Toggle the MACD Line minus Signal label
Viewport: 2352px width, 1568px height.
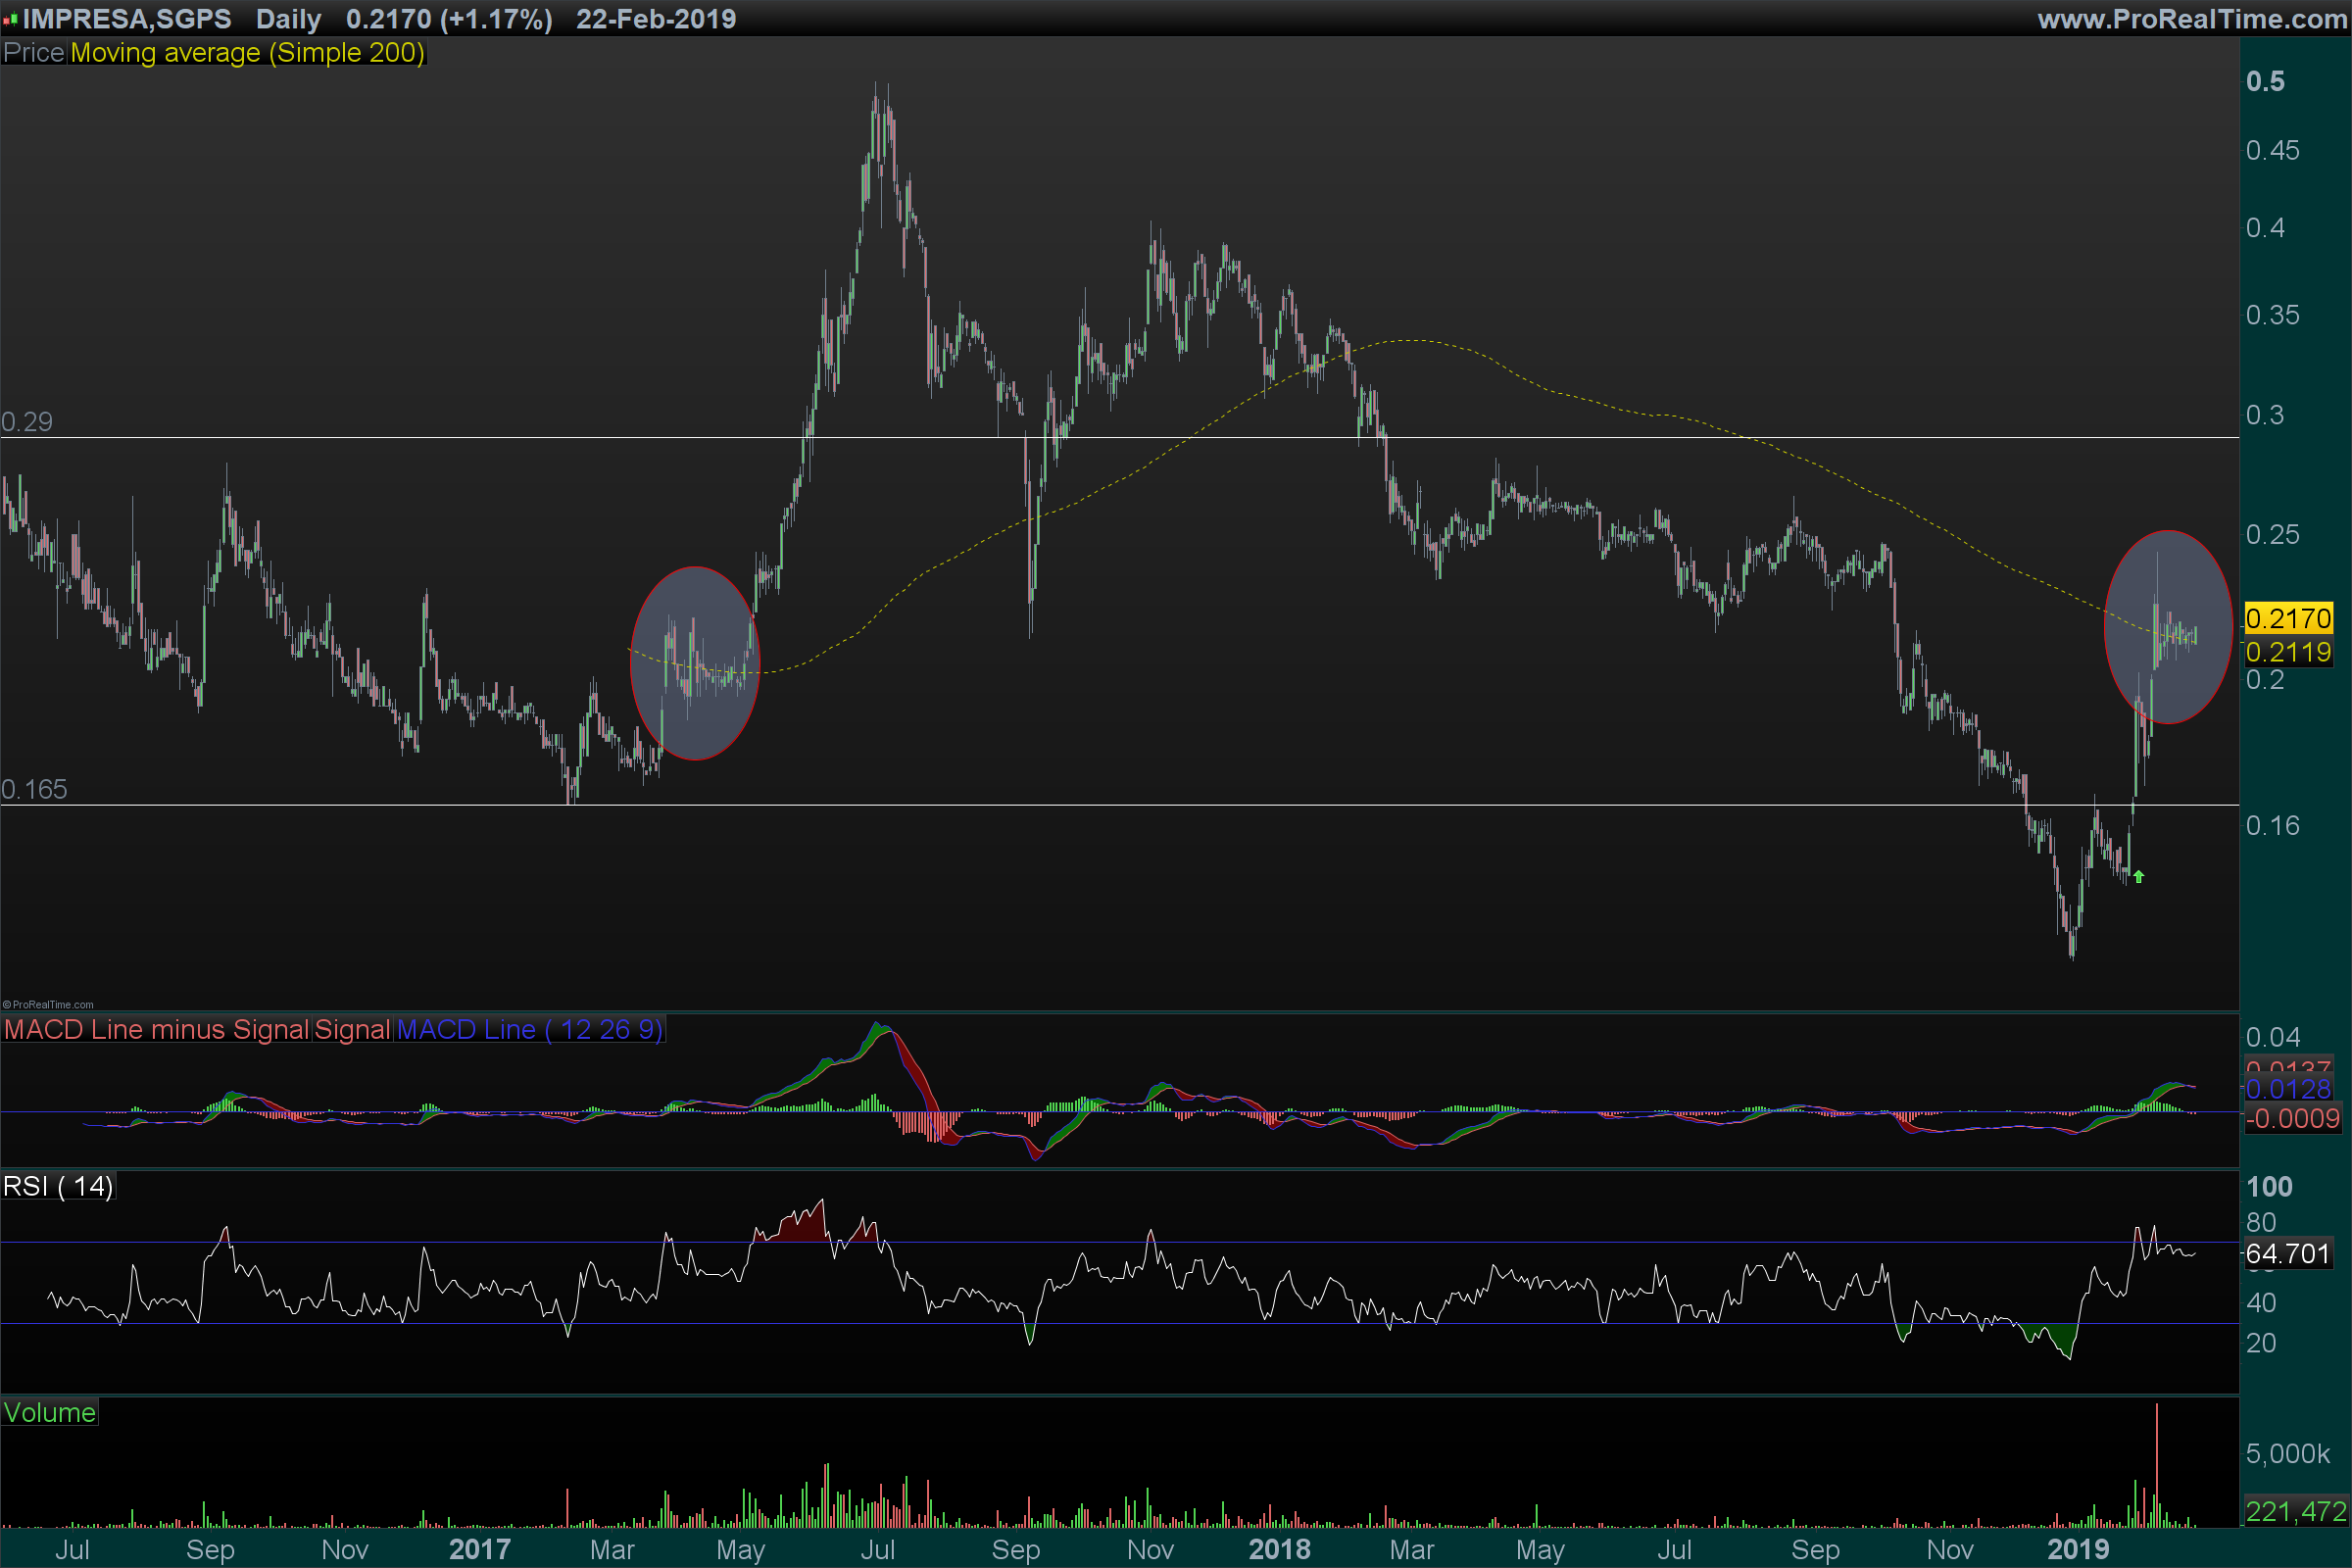point(156,1030)
